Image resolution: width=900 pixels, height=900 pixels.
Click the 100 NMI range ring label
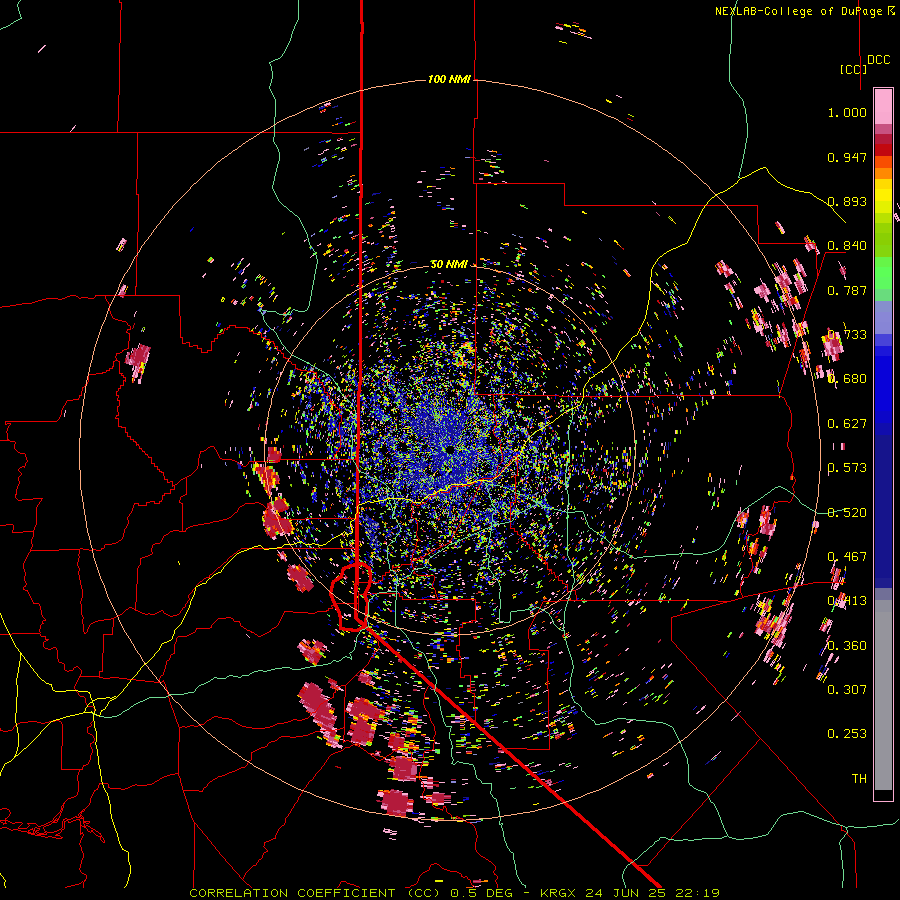[449, 79]
